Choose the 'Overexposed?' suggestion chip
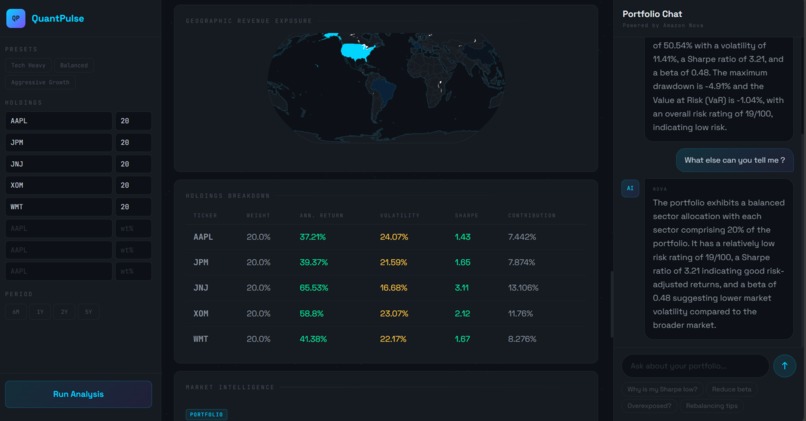 click(x=649, y=406)
